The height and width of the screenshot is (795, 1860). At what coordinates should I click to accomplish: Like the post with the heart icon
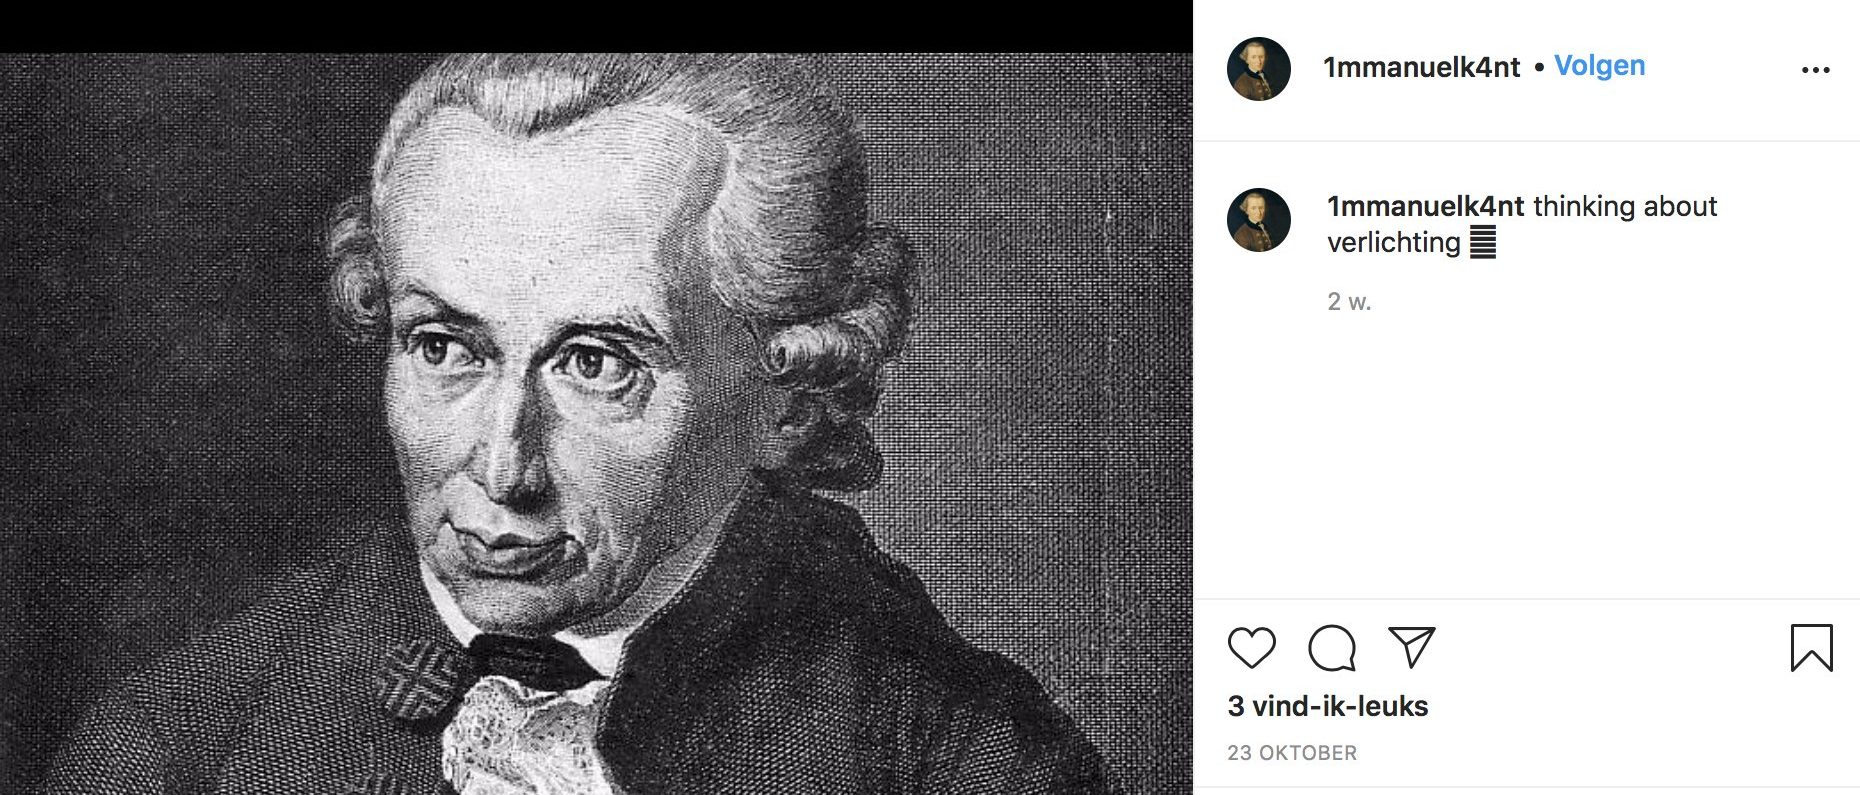point(1251,648)
